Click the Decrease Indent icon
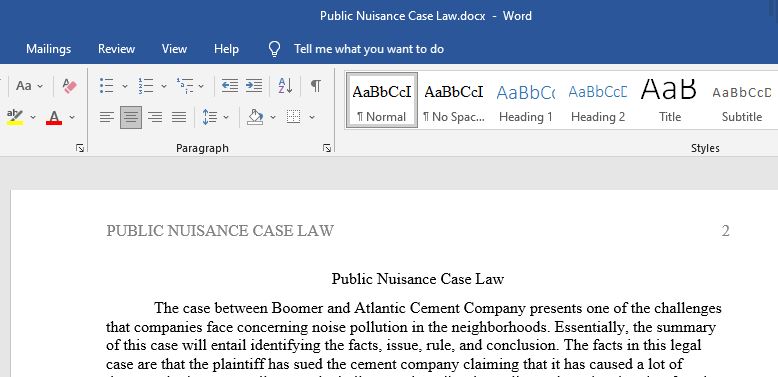This screenshot has height=377, width=778. [230, 86]
